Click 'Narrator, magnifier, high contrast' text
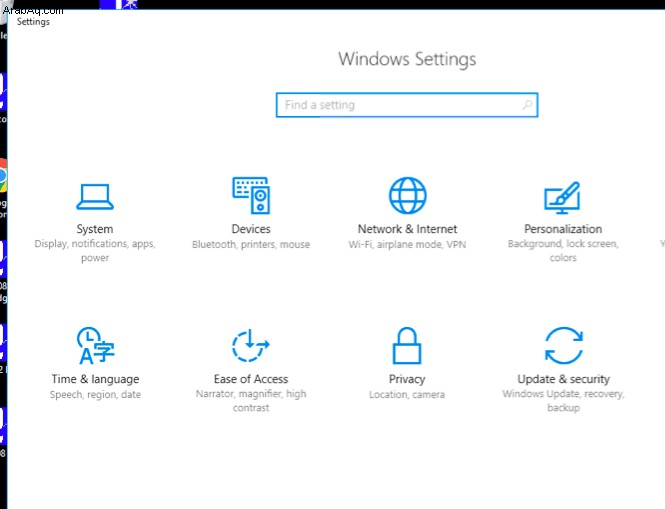The width and height of the screenshot is (665, 509). 251,401
